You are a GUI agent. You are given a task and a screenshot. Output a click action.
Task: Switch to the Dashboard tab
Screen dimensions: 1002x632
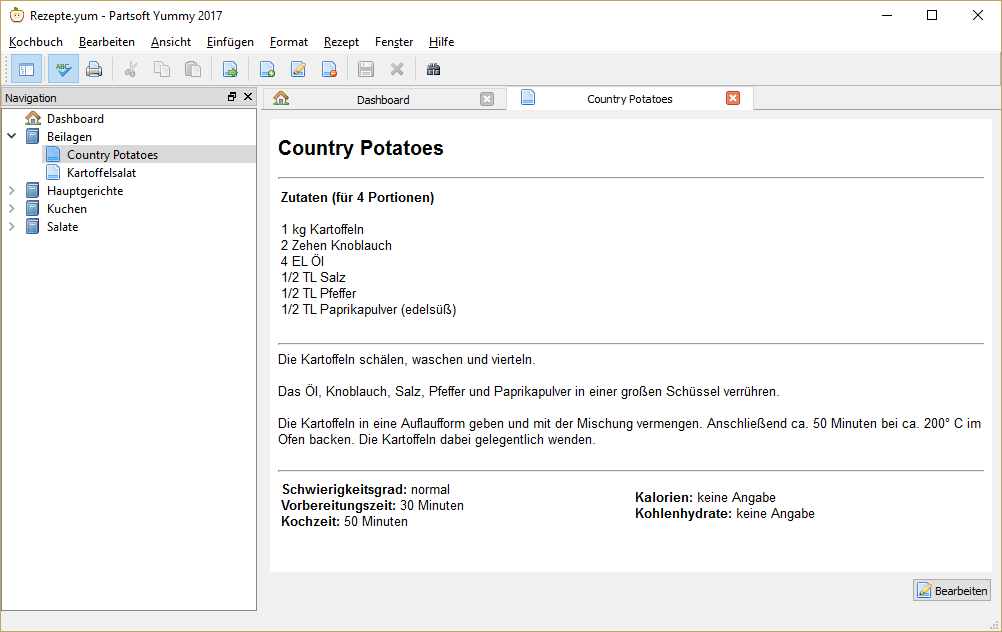[x=382, y=99]
